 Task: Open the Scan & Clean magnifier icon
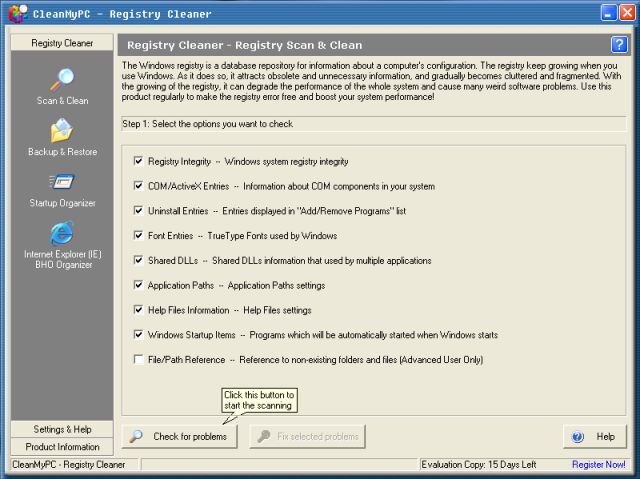coord(62,79)
